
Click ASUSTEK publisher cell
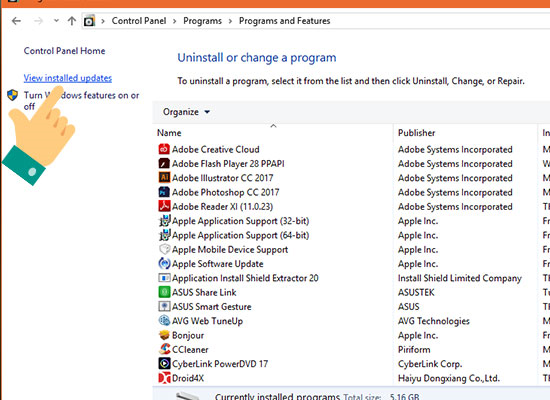pyautogui.click(x=416, y=292)
